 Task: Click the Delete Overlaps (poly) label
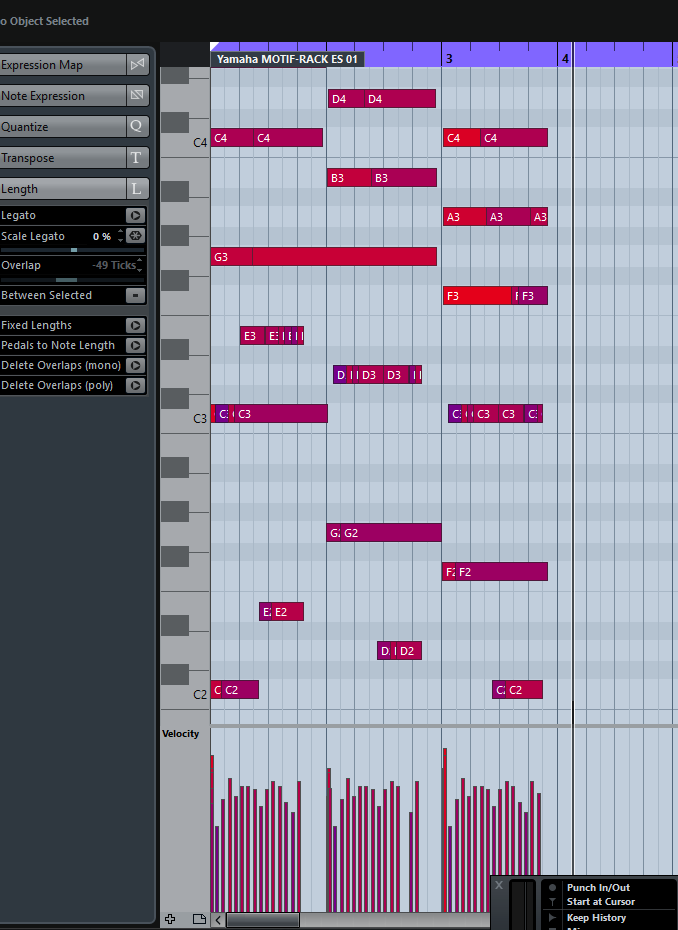coord(57,386)
